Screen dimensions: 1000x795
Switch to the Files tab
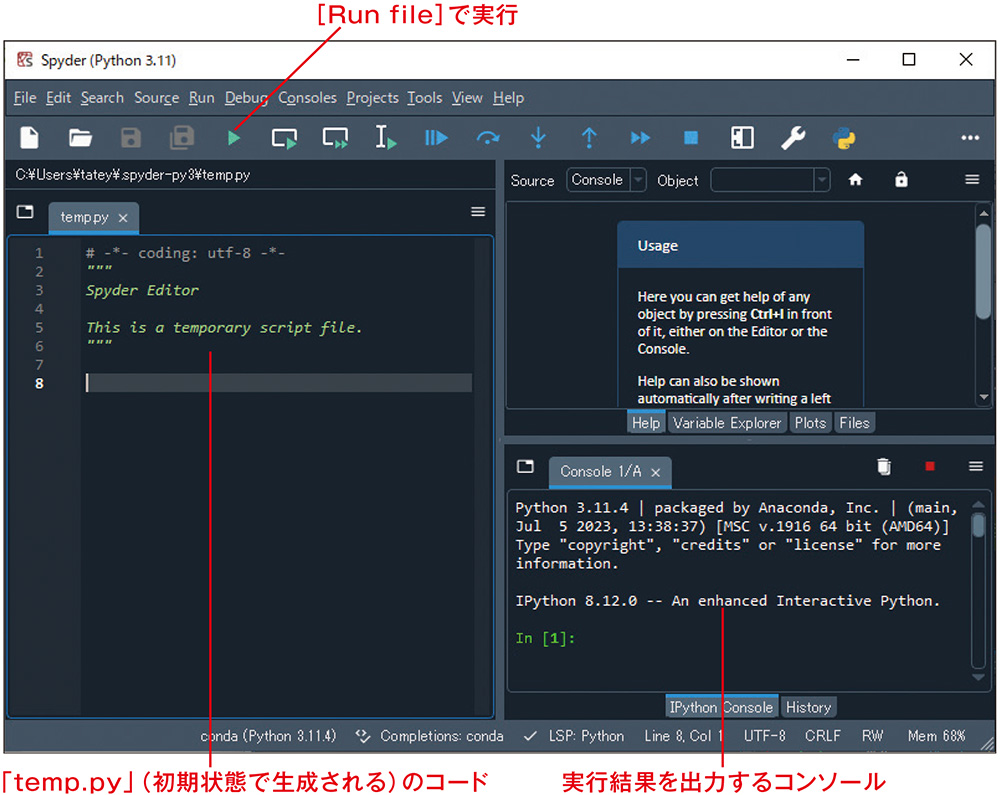(x=854, y=423)
